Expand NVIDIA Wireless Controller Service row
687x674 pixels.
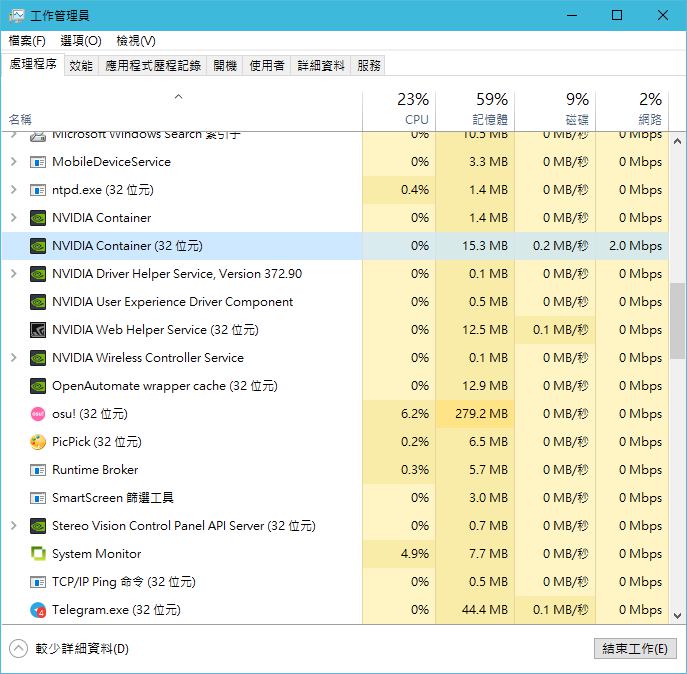(x=14, y=358)
